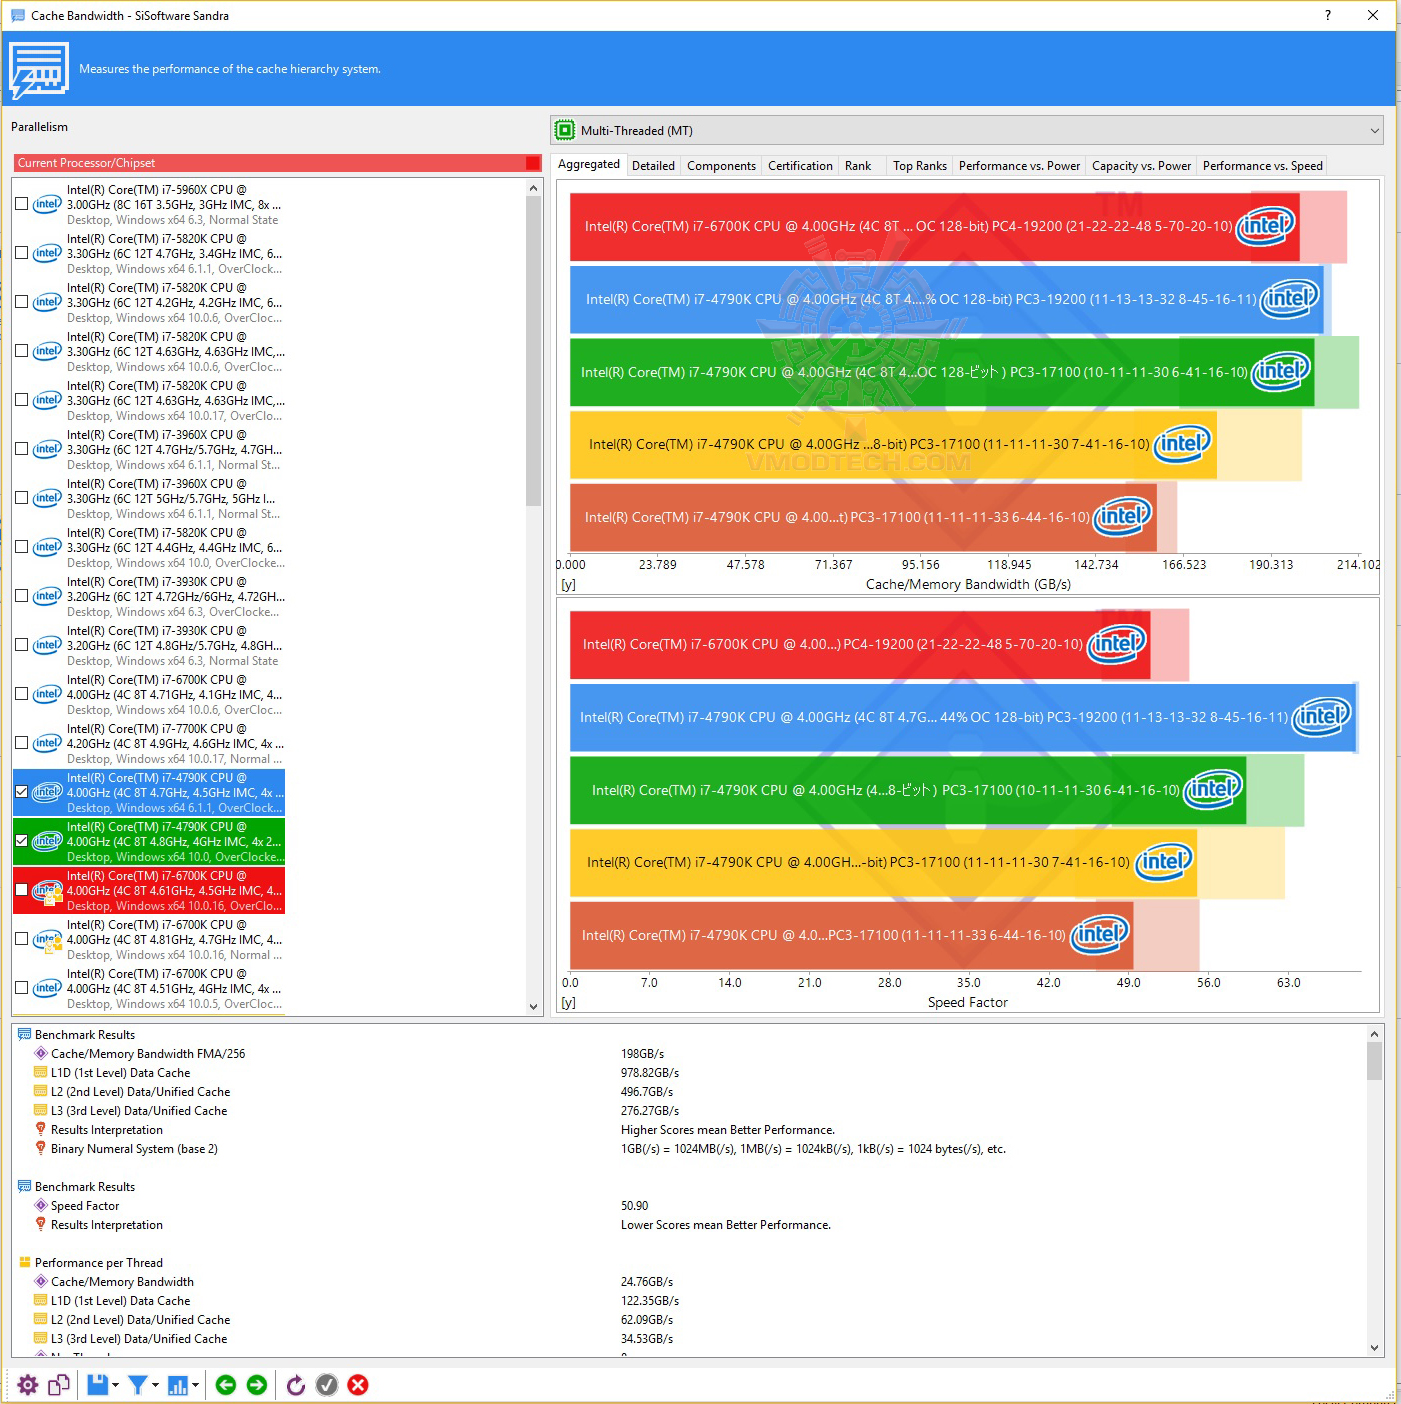Click the processor list scroll-down arrow
The height and width of the screenshot is (1404, 1401).
[x=533, y=1007]
